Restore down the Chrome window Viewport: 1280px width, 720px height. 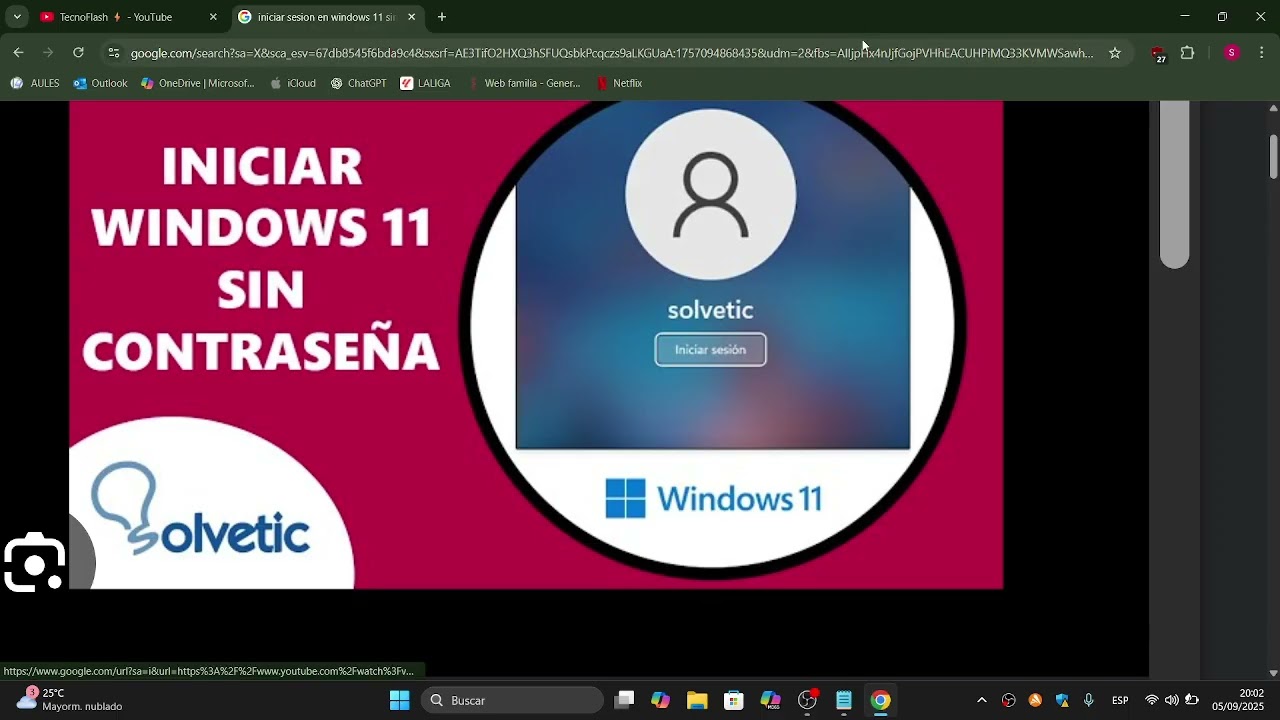1222,17
